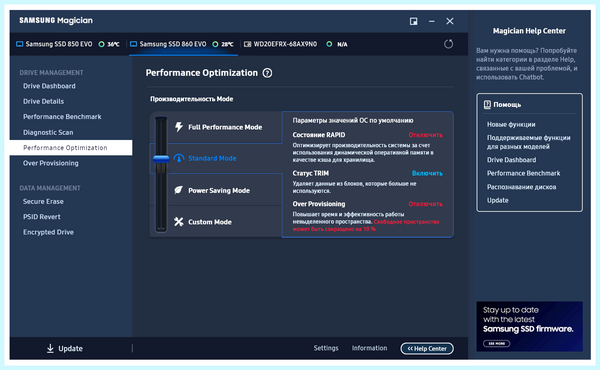Click the Update button in footer

tap(65, 348)
